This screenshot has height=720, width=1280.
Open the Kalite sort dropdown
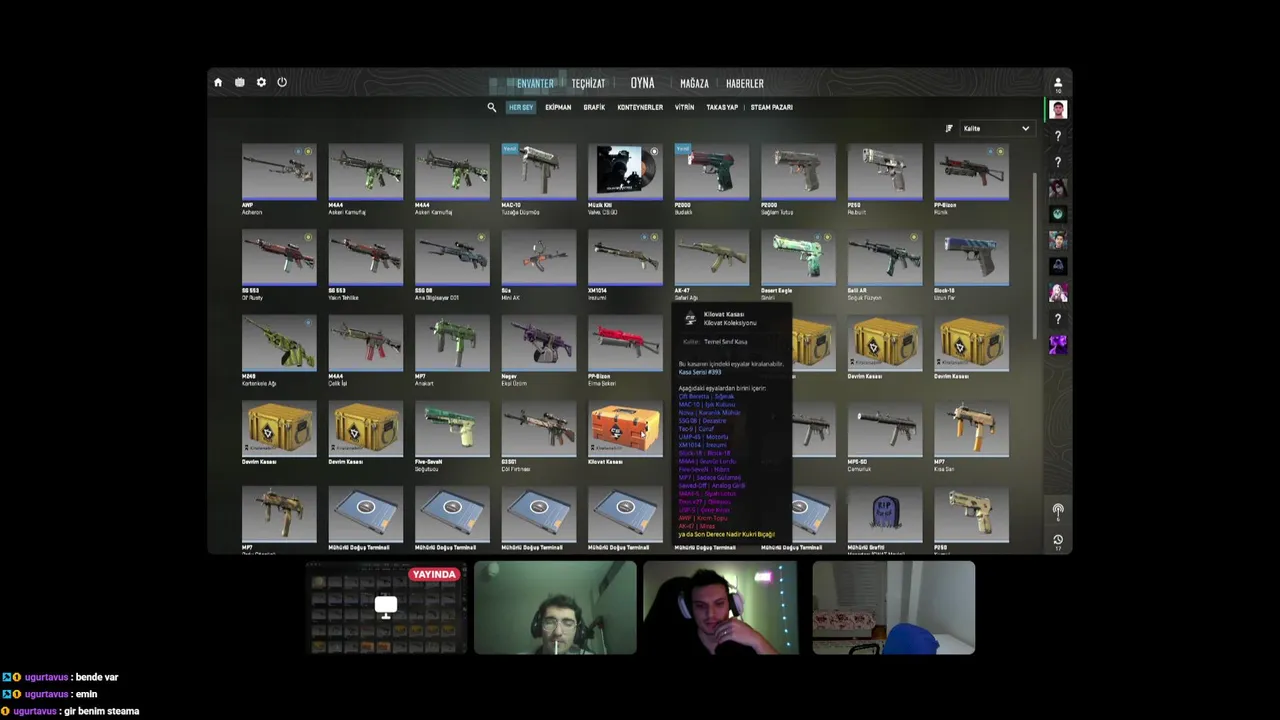[995, 128]
